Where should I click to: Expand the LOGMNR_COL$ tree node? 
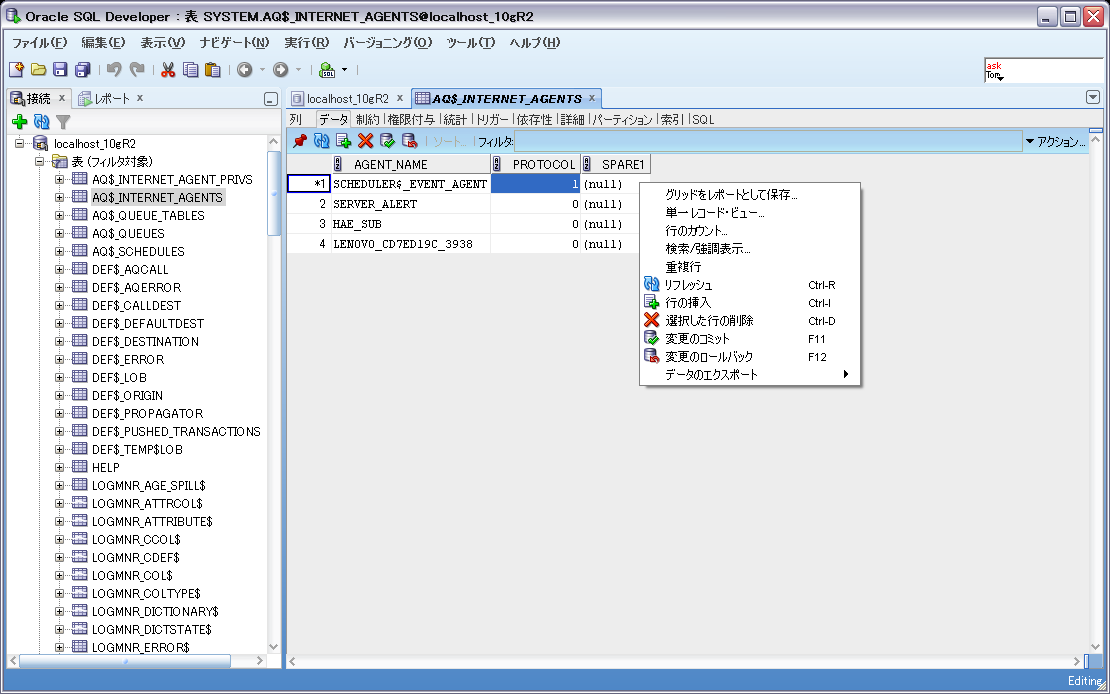59,575
